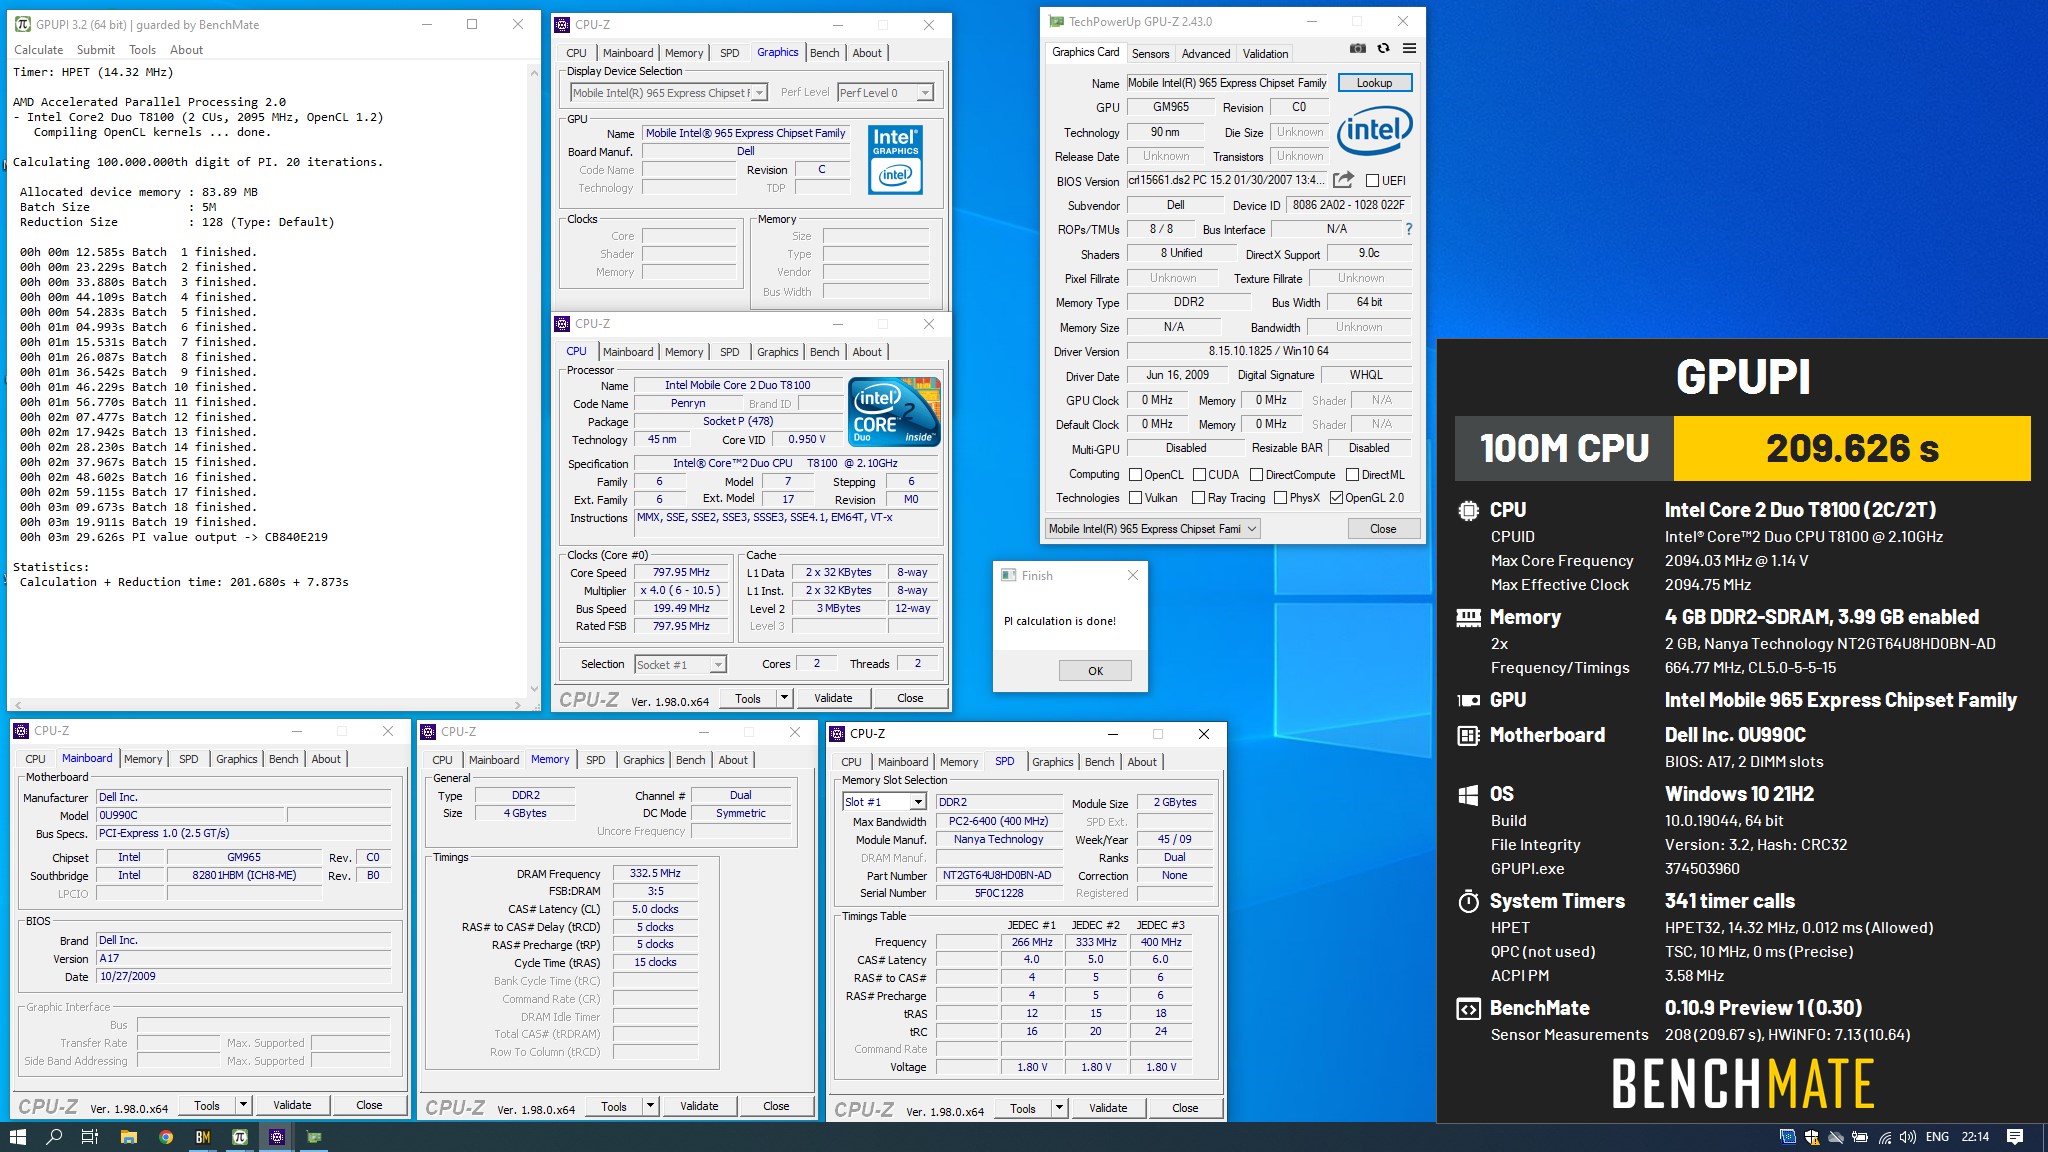Open taskbar Search
This screenshot has height=1152, width=2048.
pos(54,1137)
